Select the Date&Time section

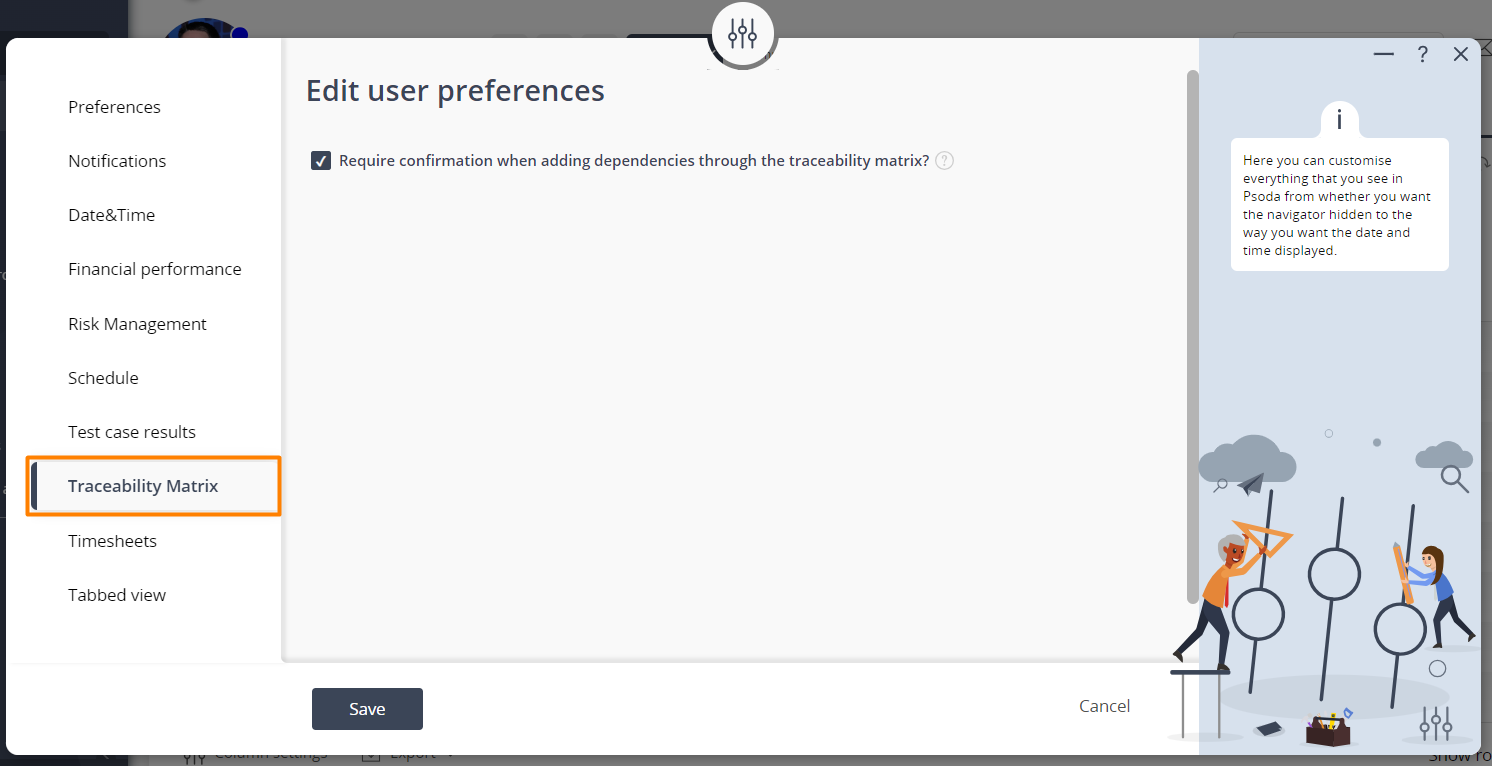click(x=111, y=215)
